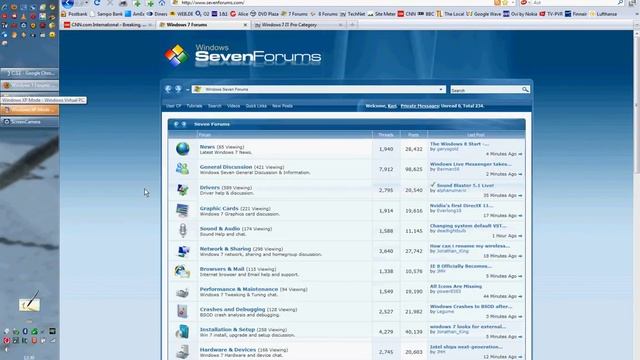
Task: Open the Installation & Setup forum link
Action: (x=227, y=329)
